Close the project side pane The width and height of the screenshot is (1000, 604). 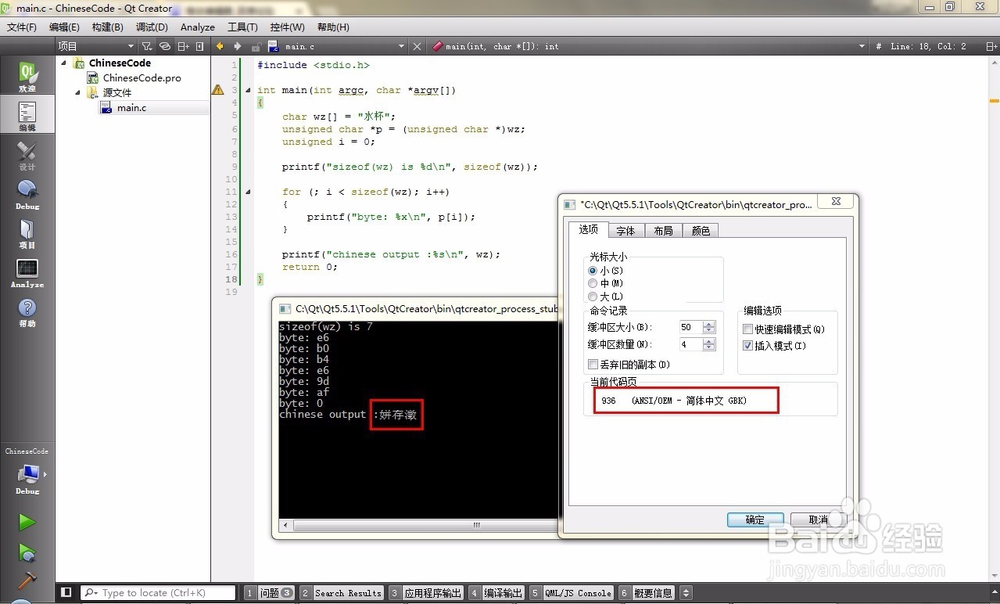point(200,46)
